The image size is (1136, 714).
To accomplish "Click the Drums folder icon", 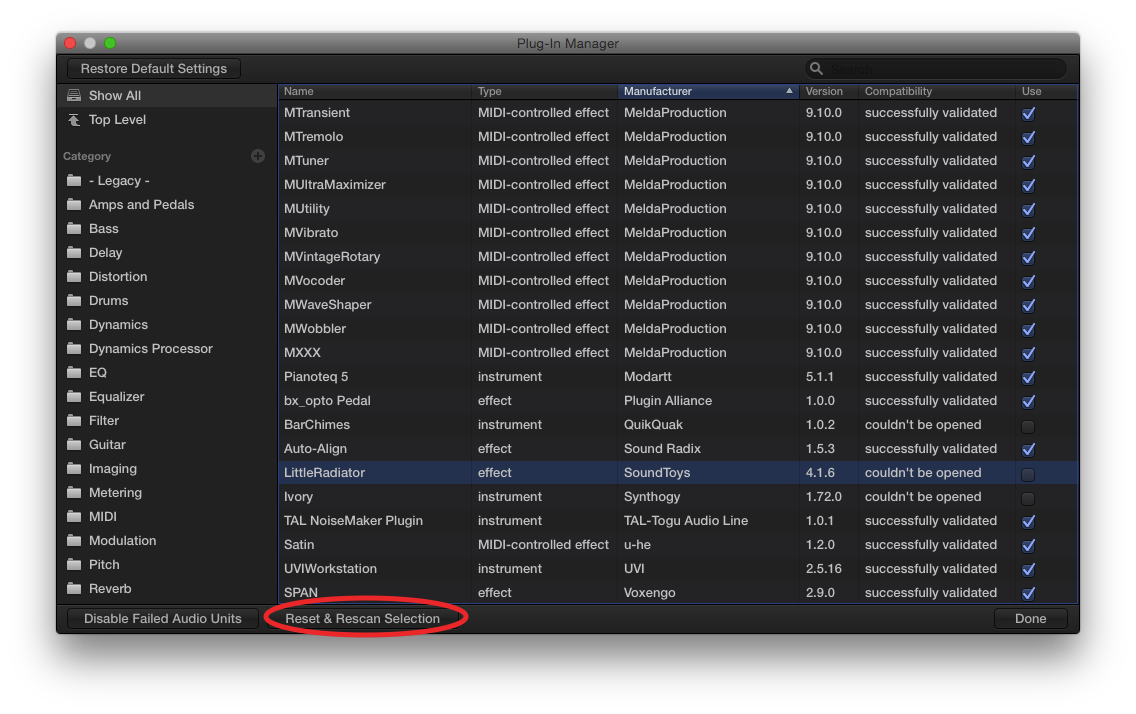I will tap(74, 300).
